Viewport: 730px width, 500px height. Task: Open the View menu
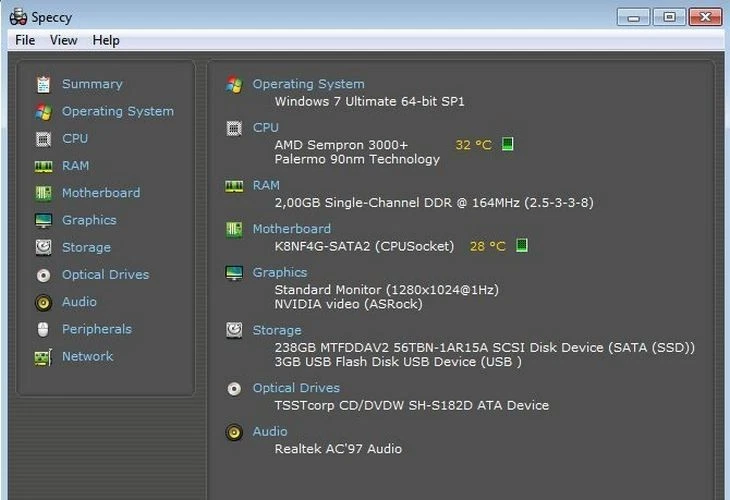coord(63,41)
